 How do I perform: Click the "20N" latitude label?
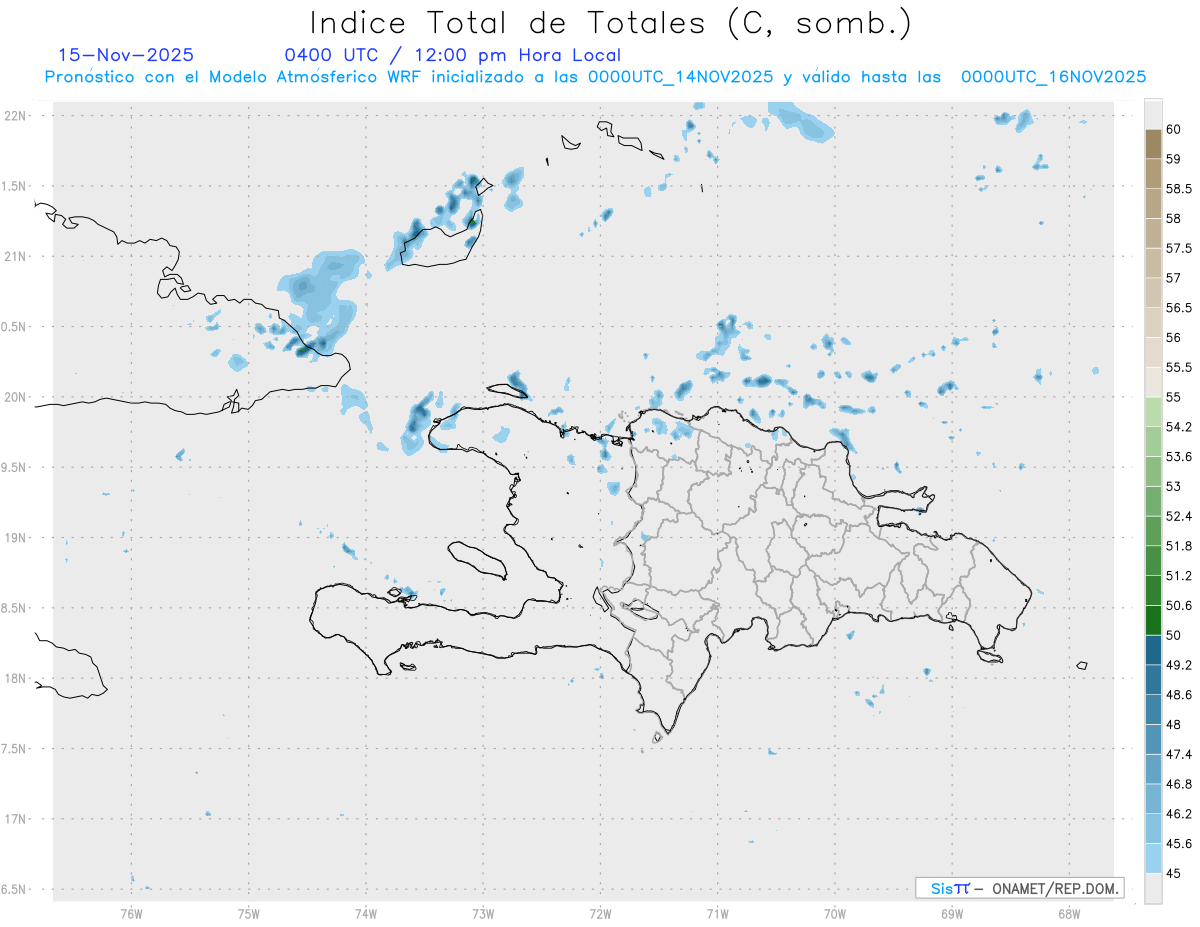coord(17,397)
